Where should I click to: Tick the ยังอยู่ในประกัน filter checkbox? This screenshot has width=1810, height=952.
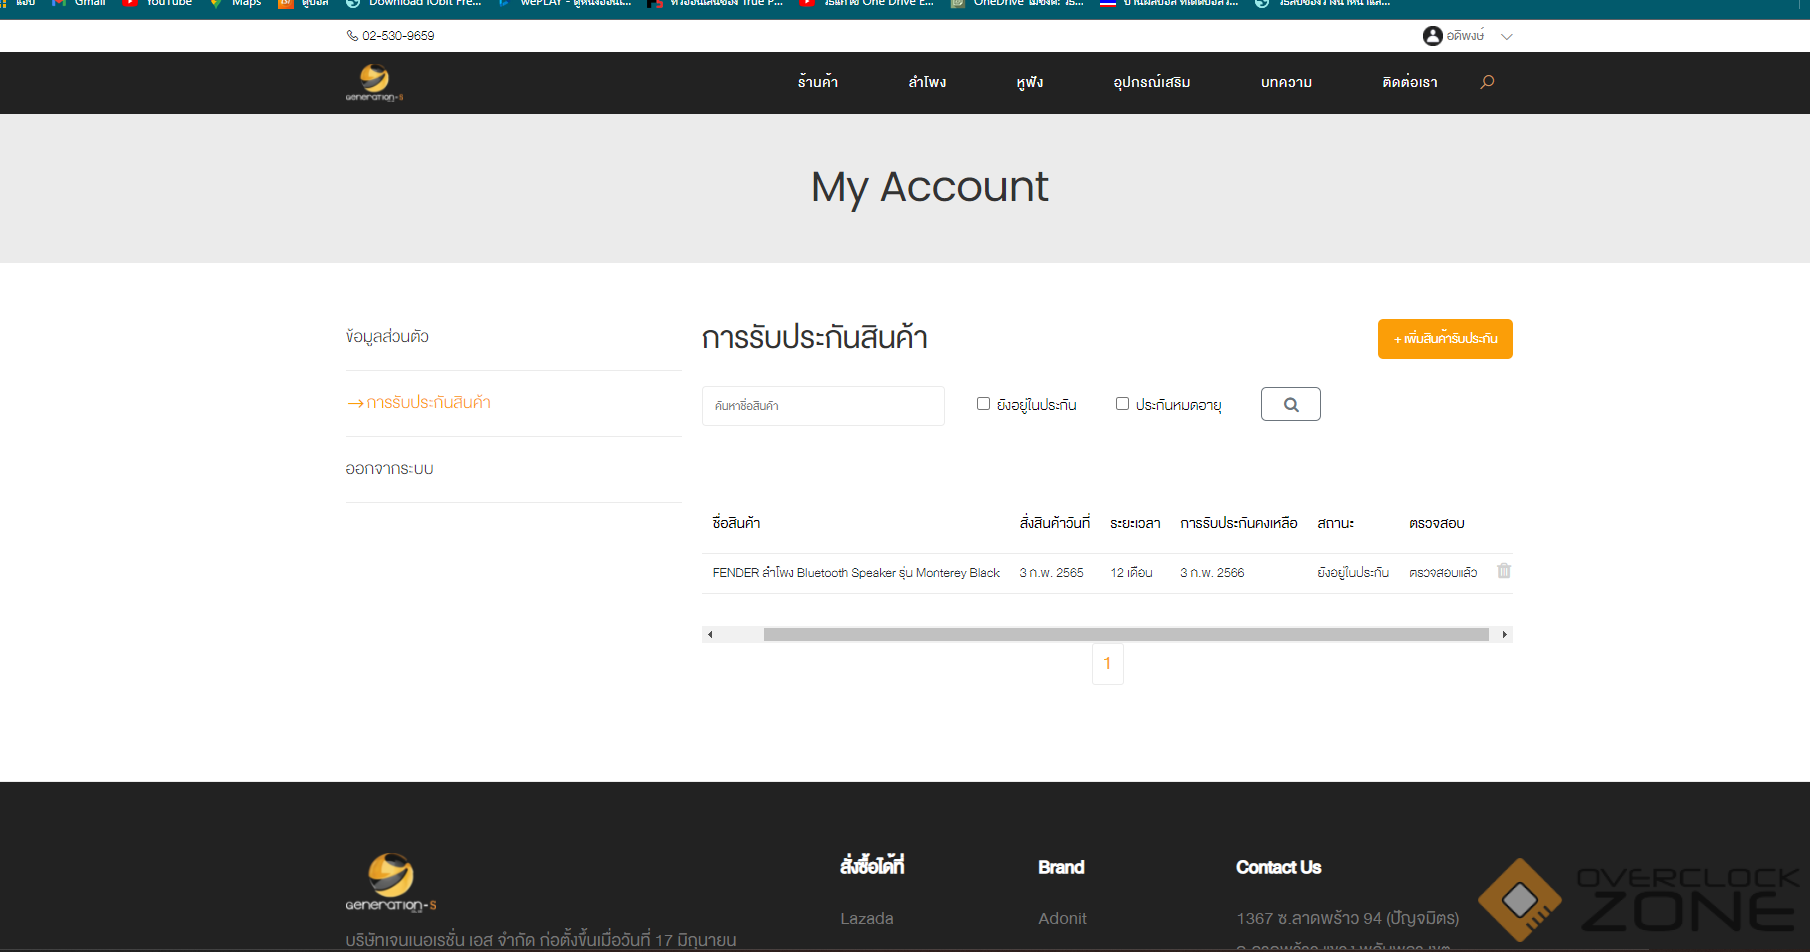tap(983, 404)
